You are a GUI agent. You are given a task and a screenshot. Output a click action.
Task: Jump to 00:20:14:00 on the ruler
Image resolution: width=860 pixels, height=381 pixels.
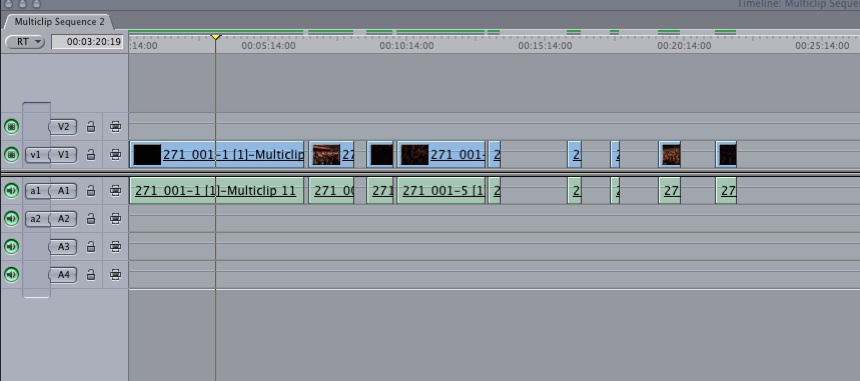point(684,46)
